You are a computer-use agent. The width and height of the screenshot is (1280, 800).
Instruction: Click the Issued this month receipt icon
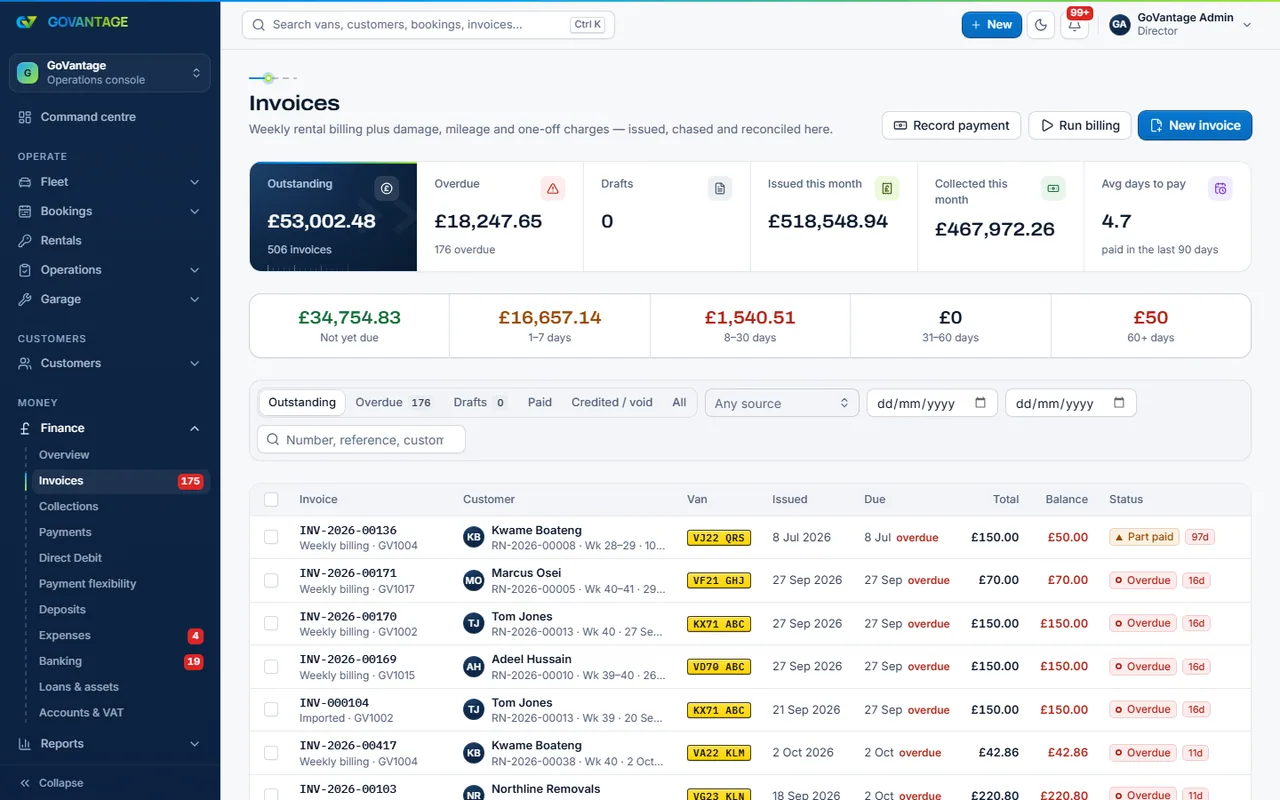pyautogui.click(x=886, y=188)
